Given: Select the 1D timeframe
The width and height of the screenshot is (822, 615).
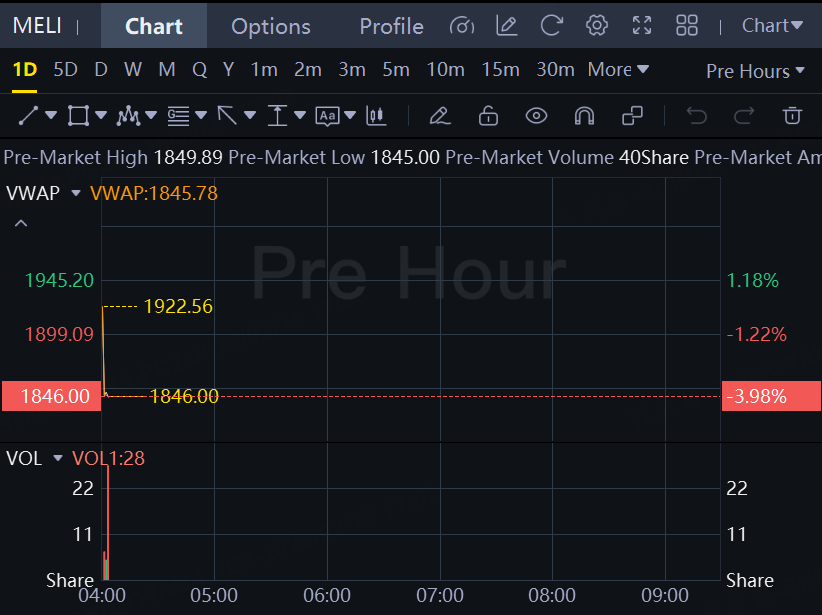Looking at the screenshot, I should 24,69.
